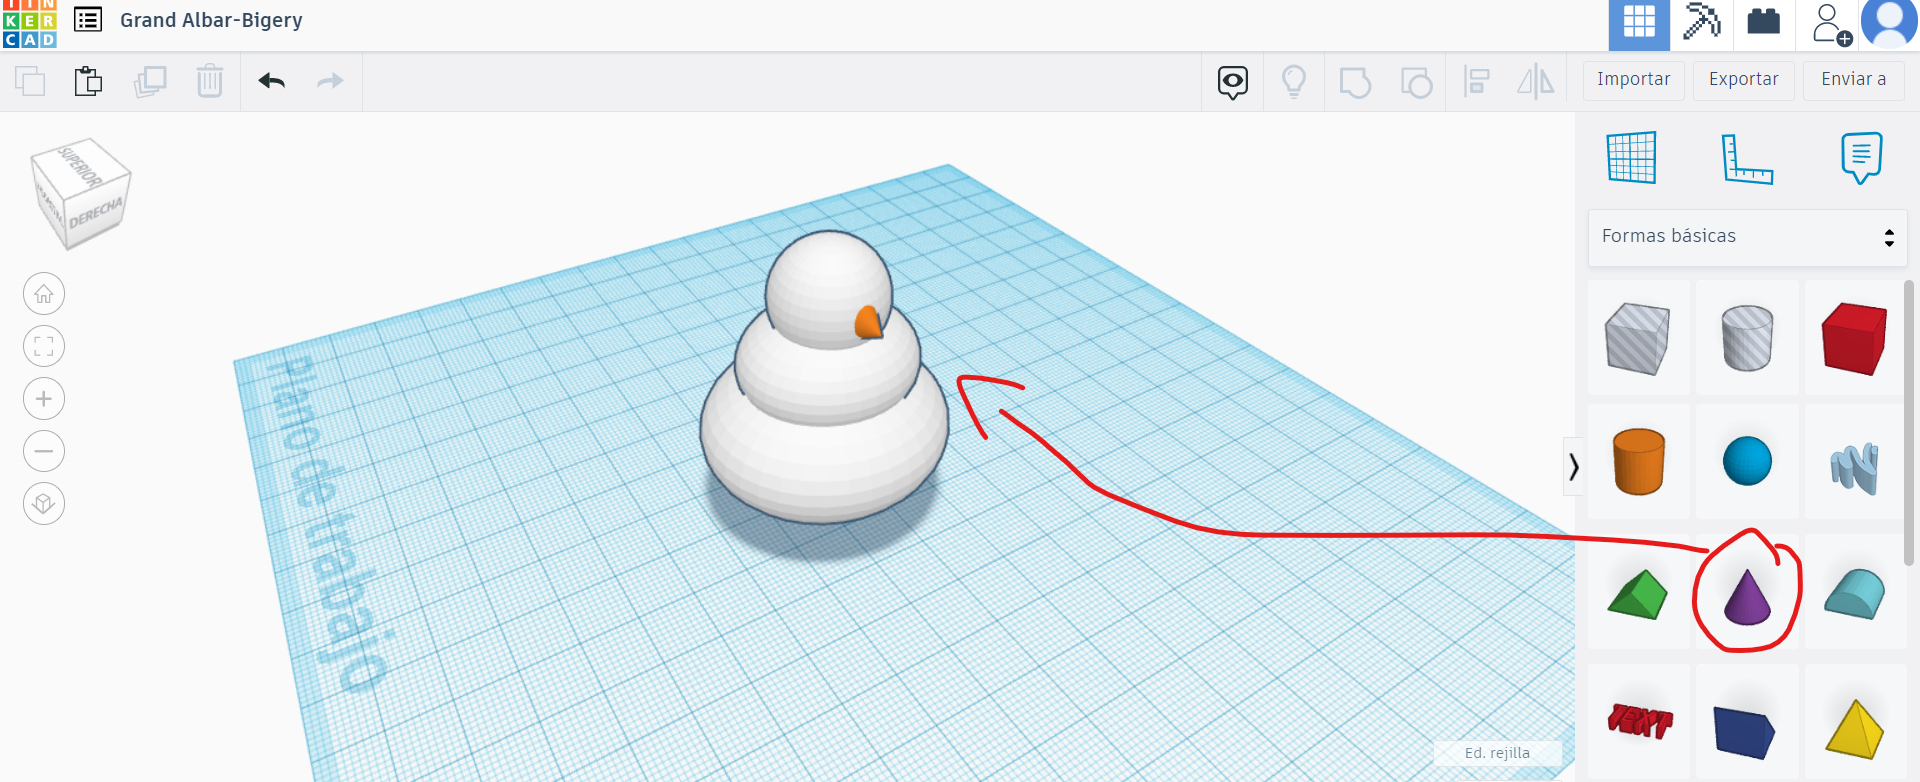
Task: Pick the teal round roof shape
Action: (x=1855, y=594)
